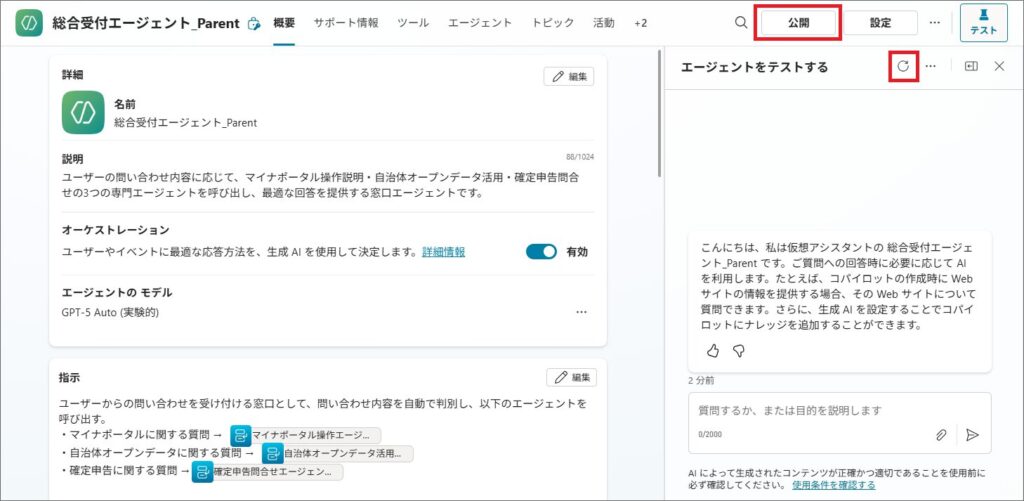The image size is (1024, 501).
Task: Open the トピック tab
Action: [x=552, y=23]
